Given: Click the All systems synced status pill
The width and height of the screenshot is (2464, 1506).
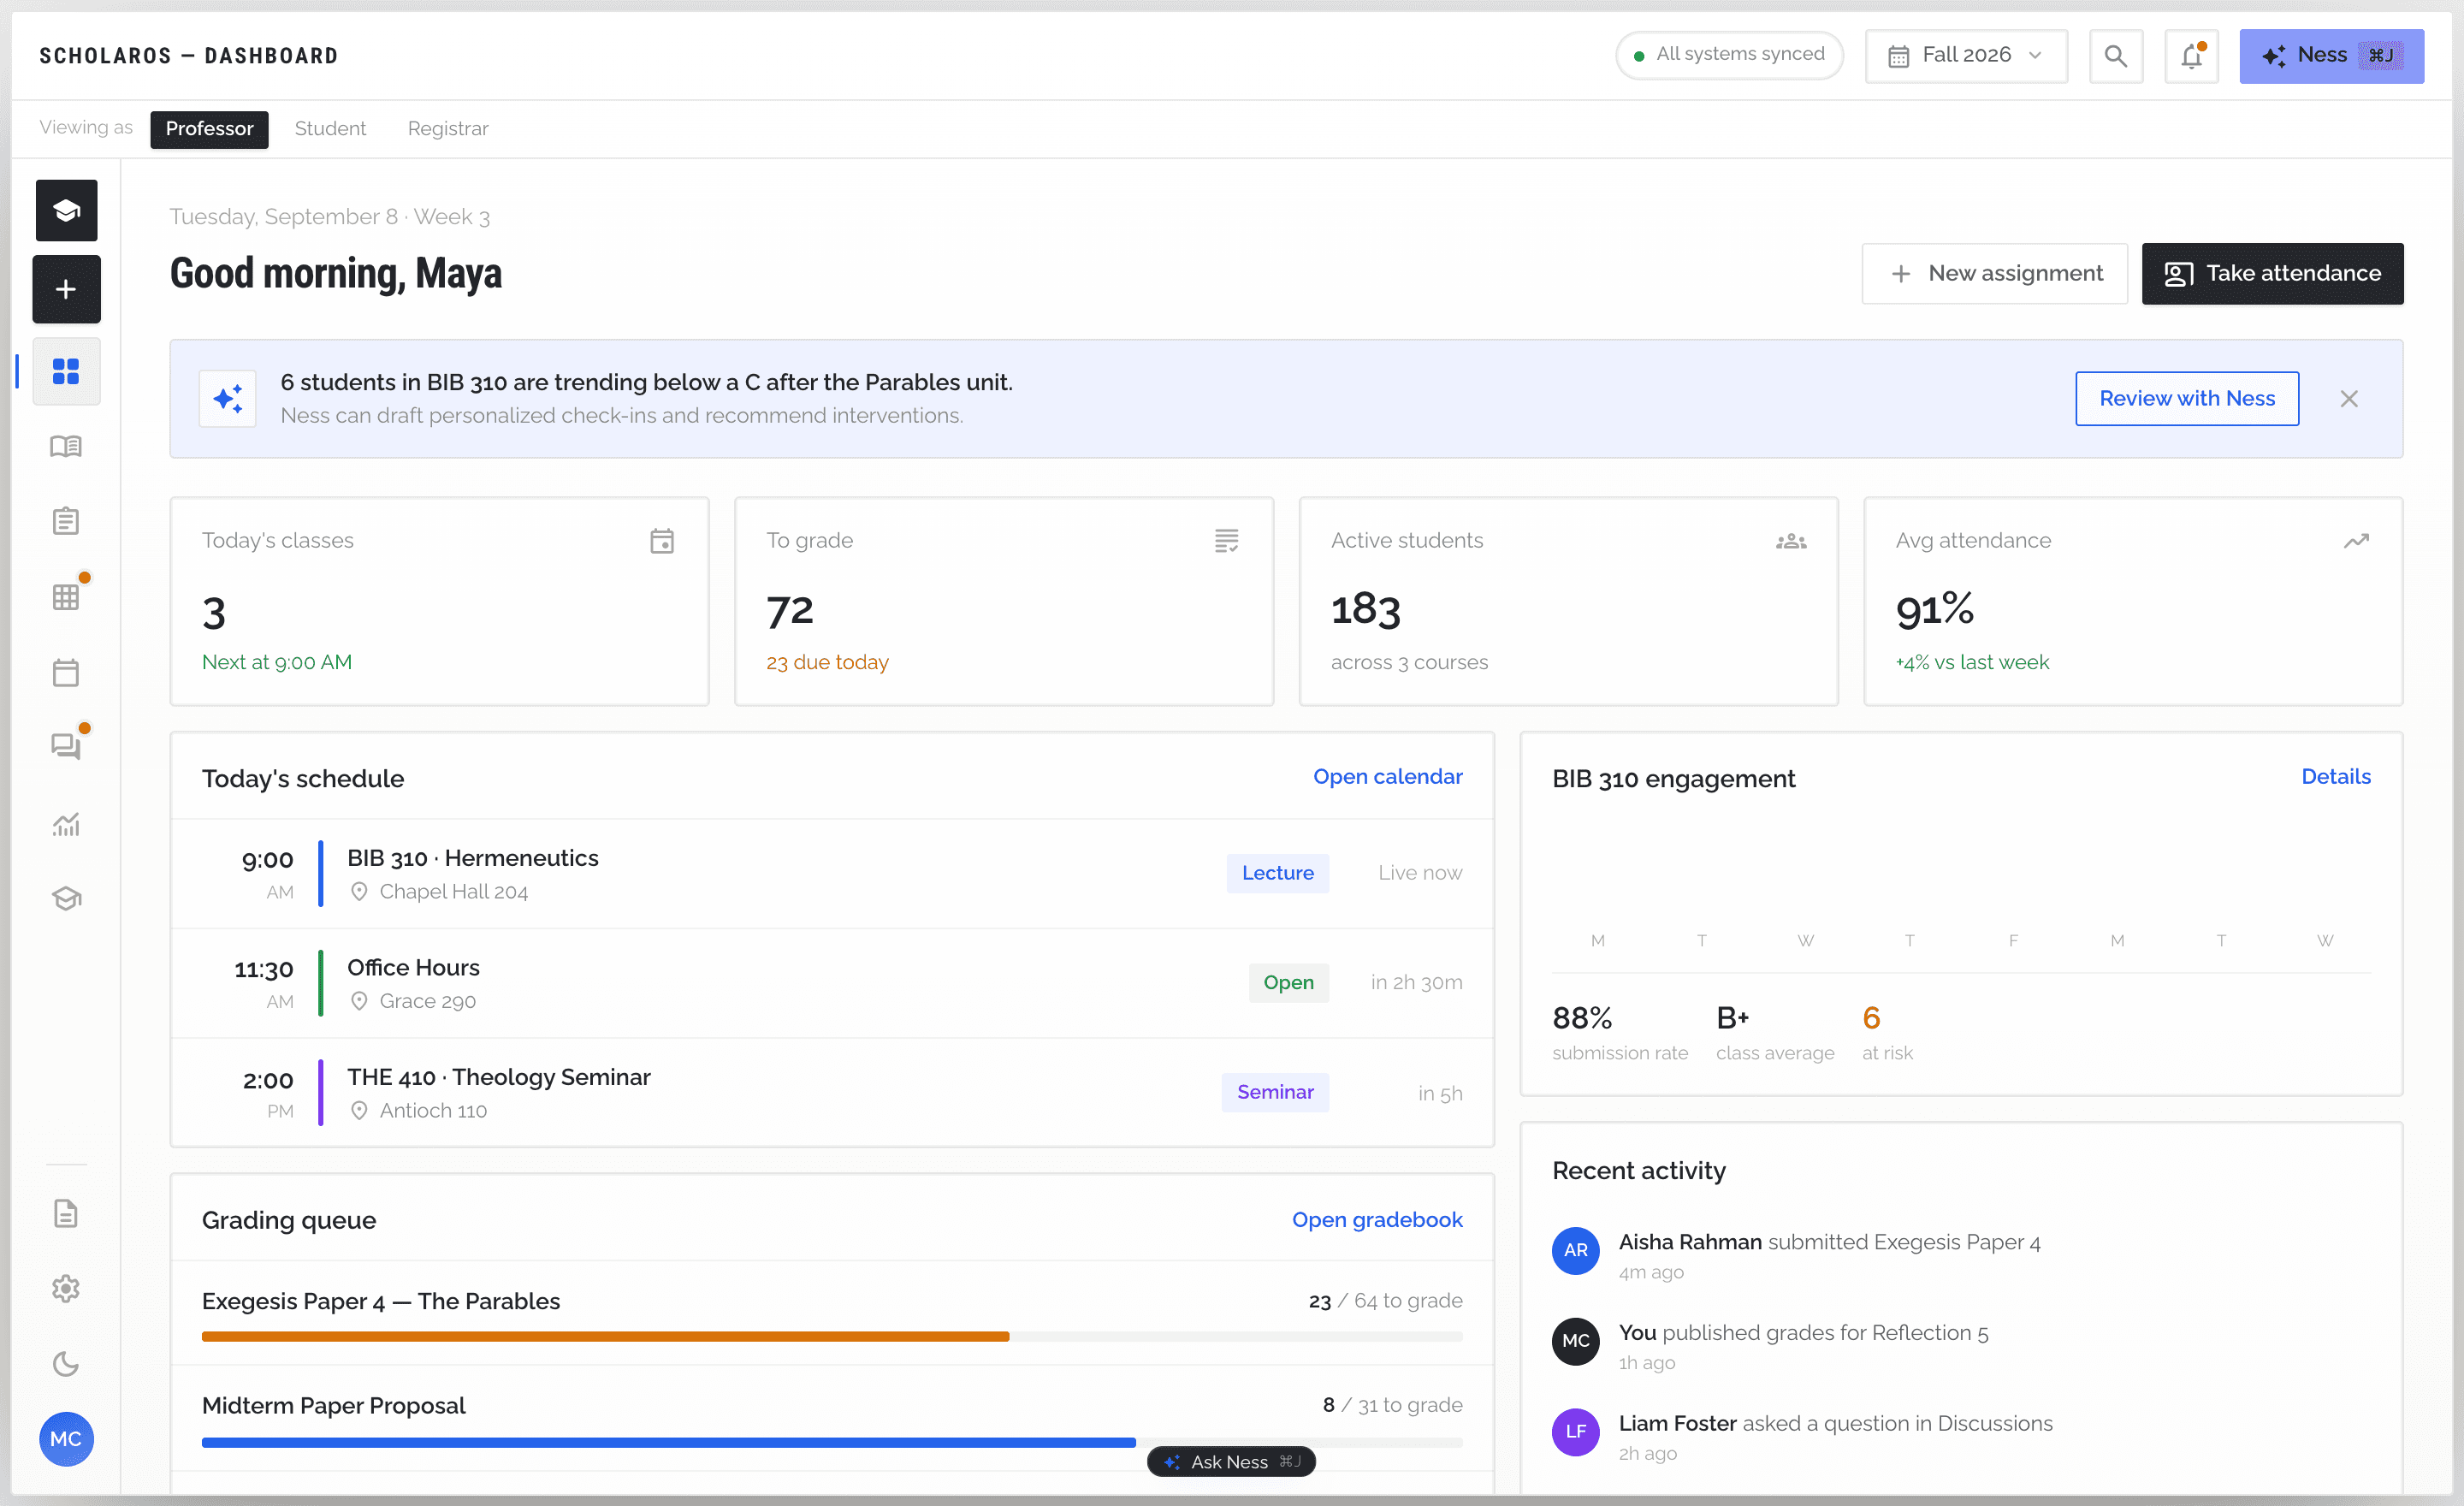Looking at the screenshot, I should pos(1729,55).
